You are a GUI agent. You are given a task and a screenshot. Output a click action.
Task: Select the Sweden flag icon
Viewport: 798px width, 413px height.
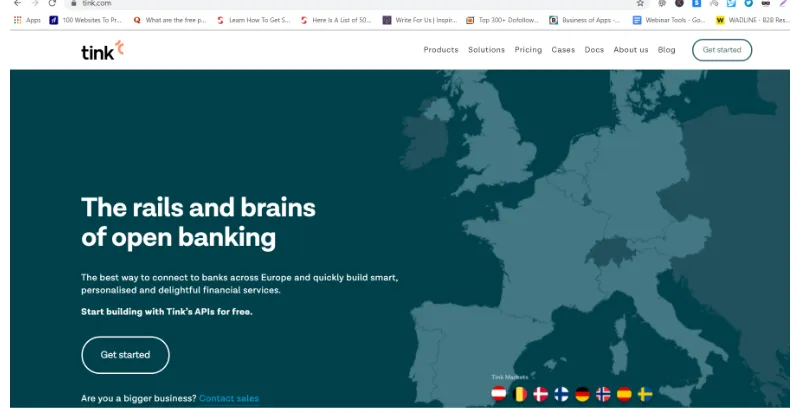coord(645,394)
